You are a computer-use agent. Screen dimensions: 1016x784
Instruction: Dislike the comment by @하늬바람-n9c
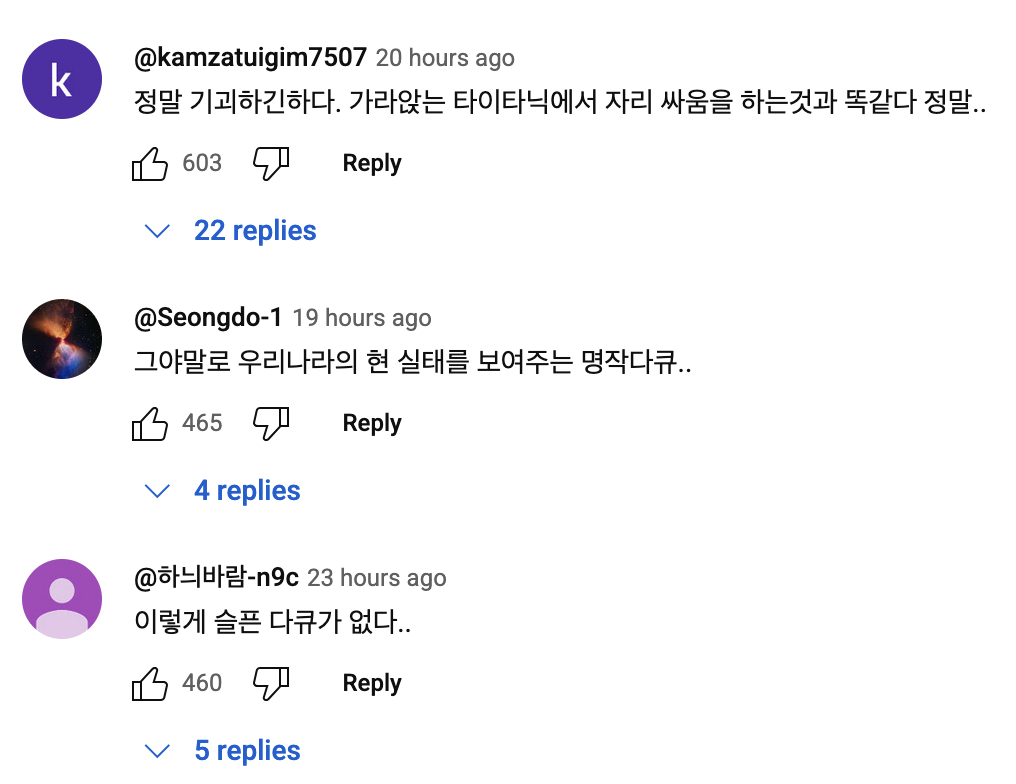click(x=270, y=683)
